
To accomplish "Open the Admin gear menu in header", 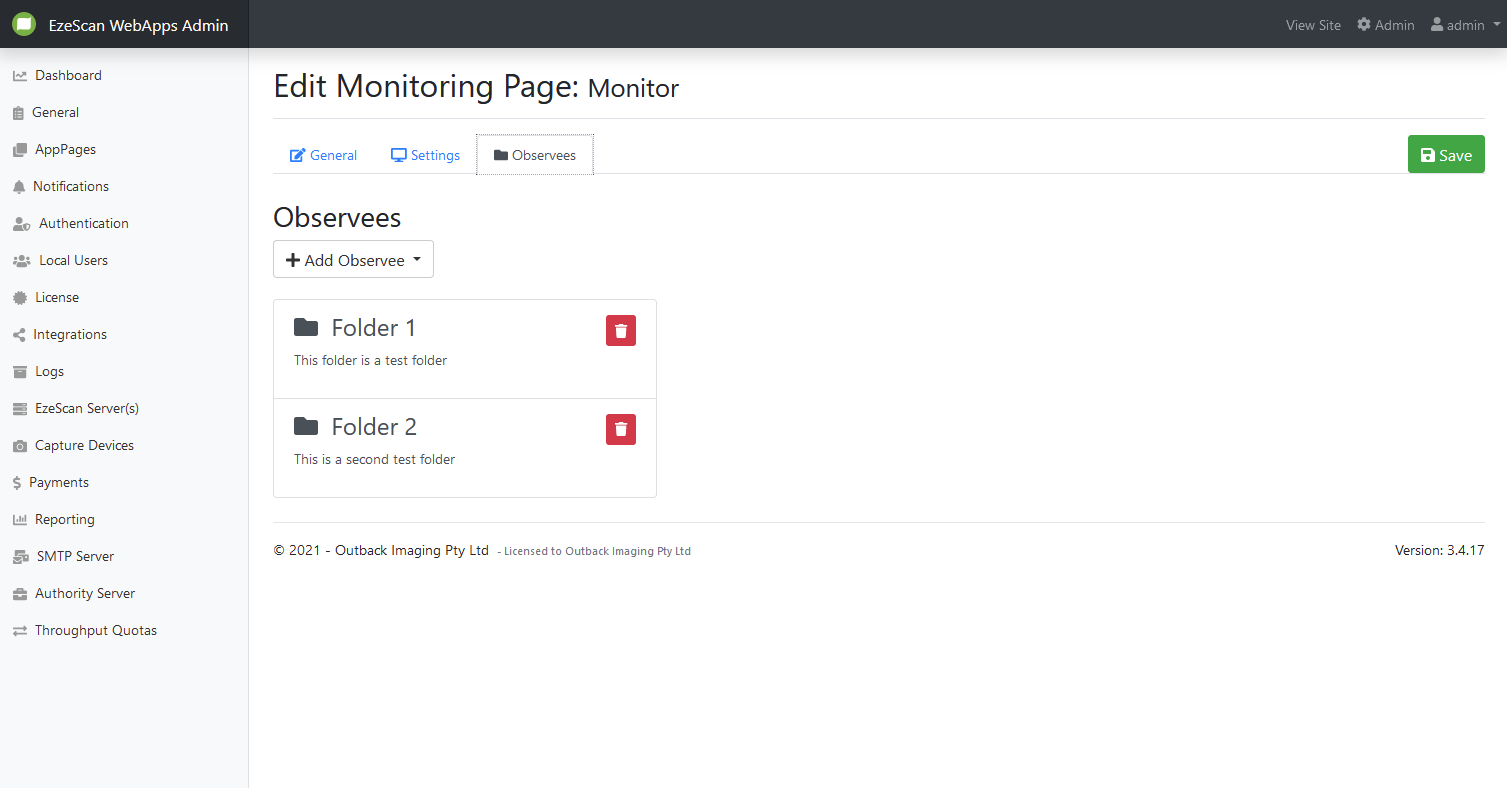I will (1385, 25).
